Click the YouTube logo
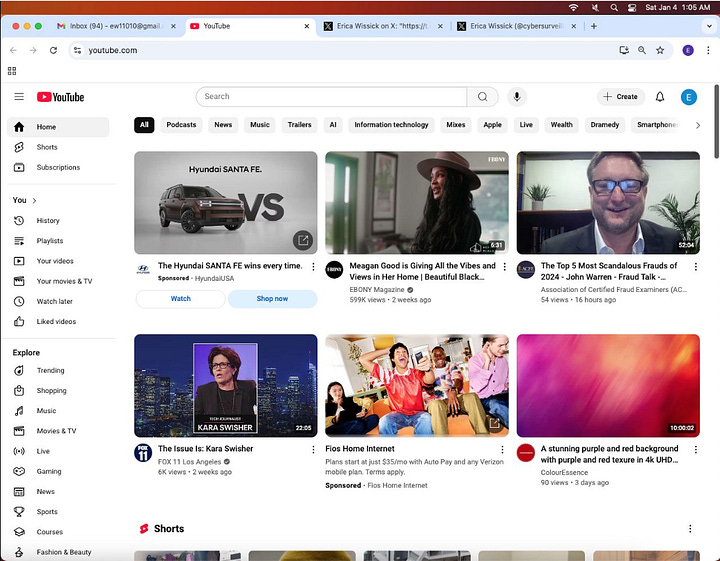 [x=61, y=97]
